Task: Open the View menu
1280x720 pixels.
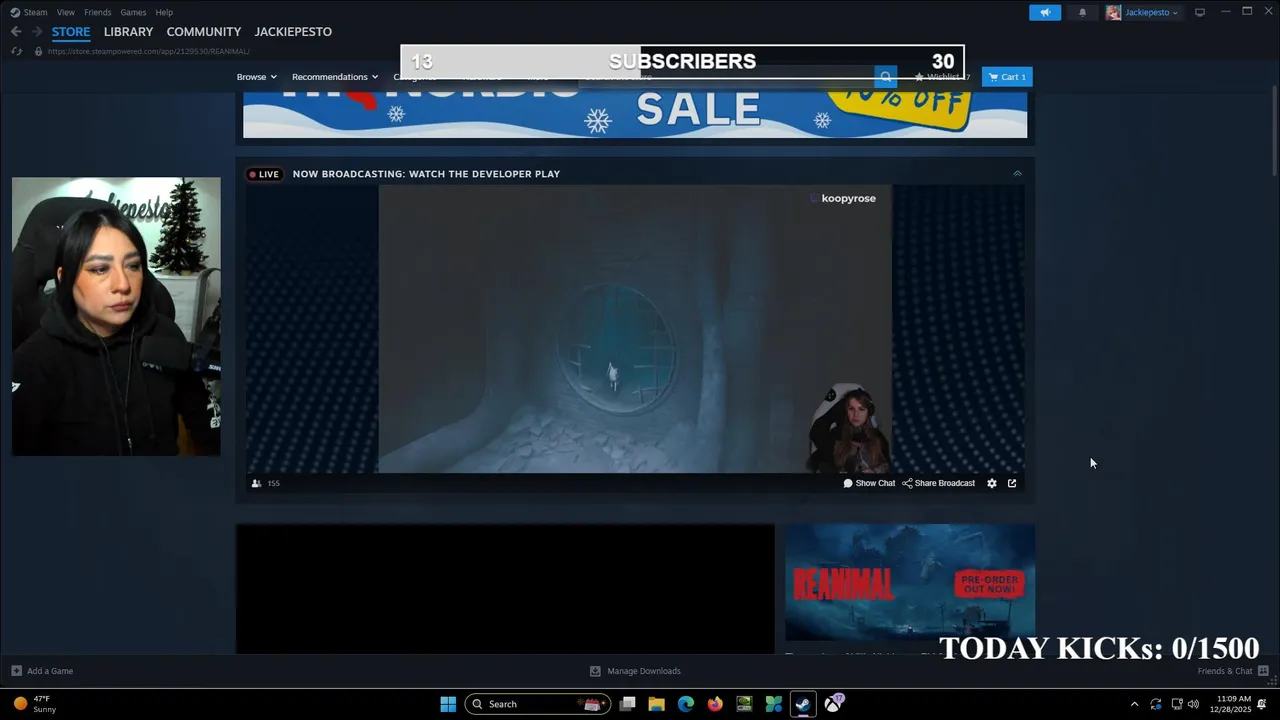Action: 66,12
